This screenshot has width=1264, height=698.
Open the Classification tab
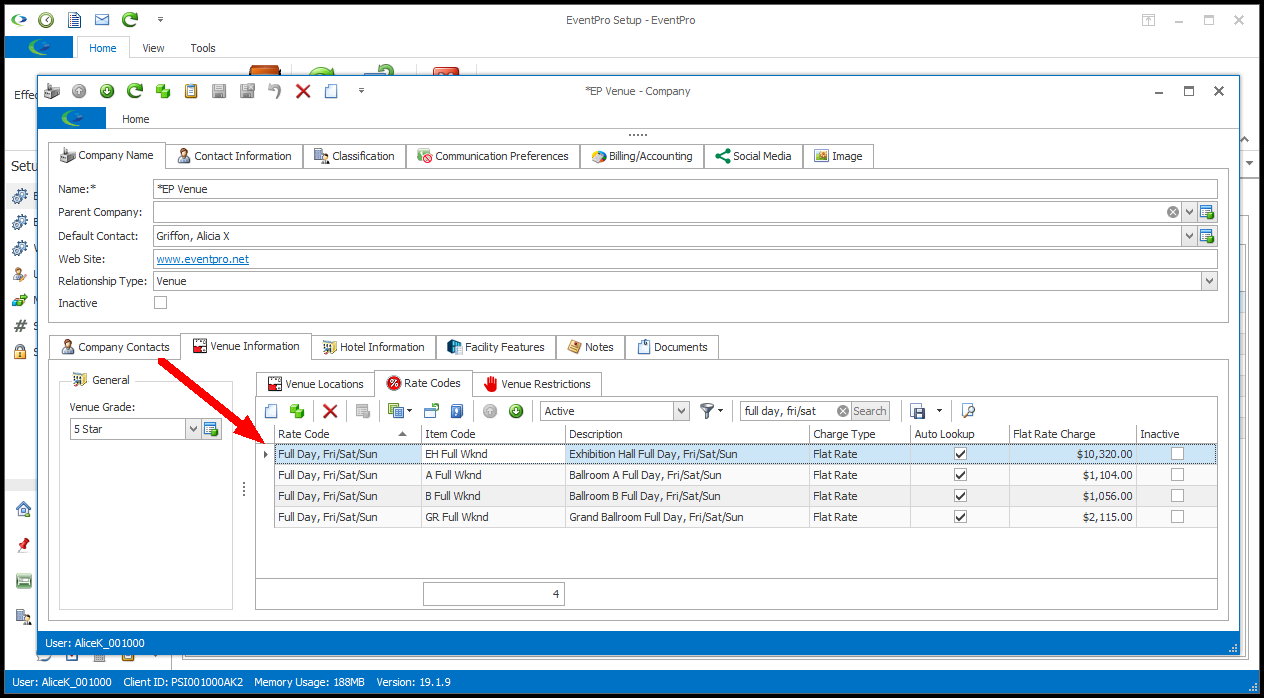click(354, 156)
